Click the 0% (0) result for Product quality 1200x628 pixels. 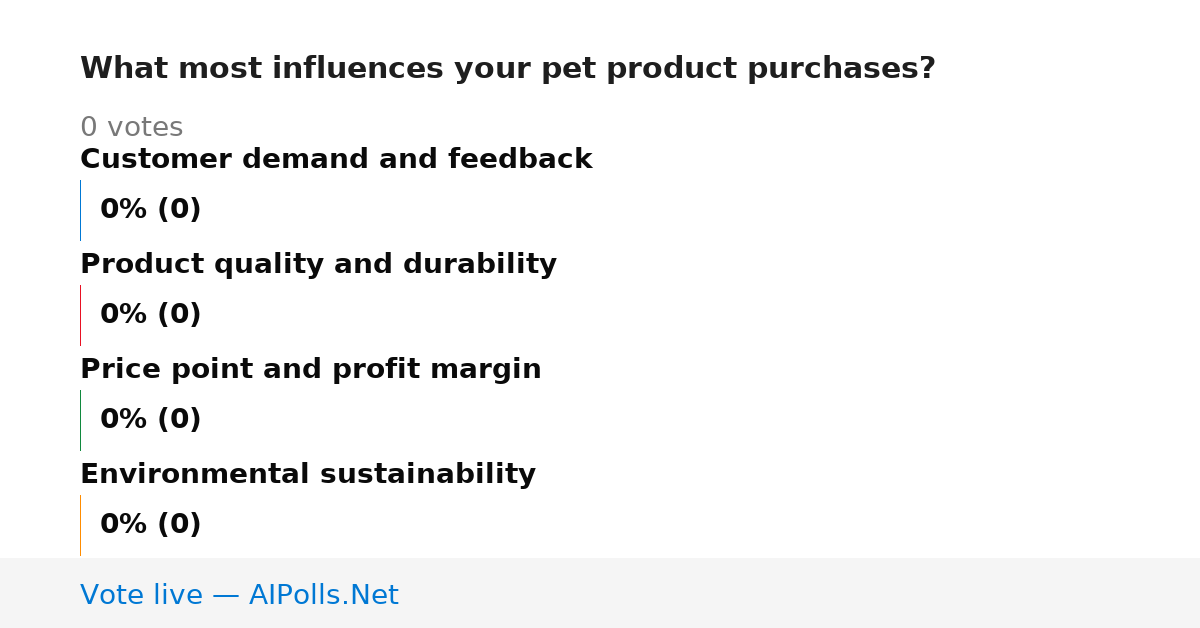pos(150,314)
